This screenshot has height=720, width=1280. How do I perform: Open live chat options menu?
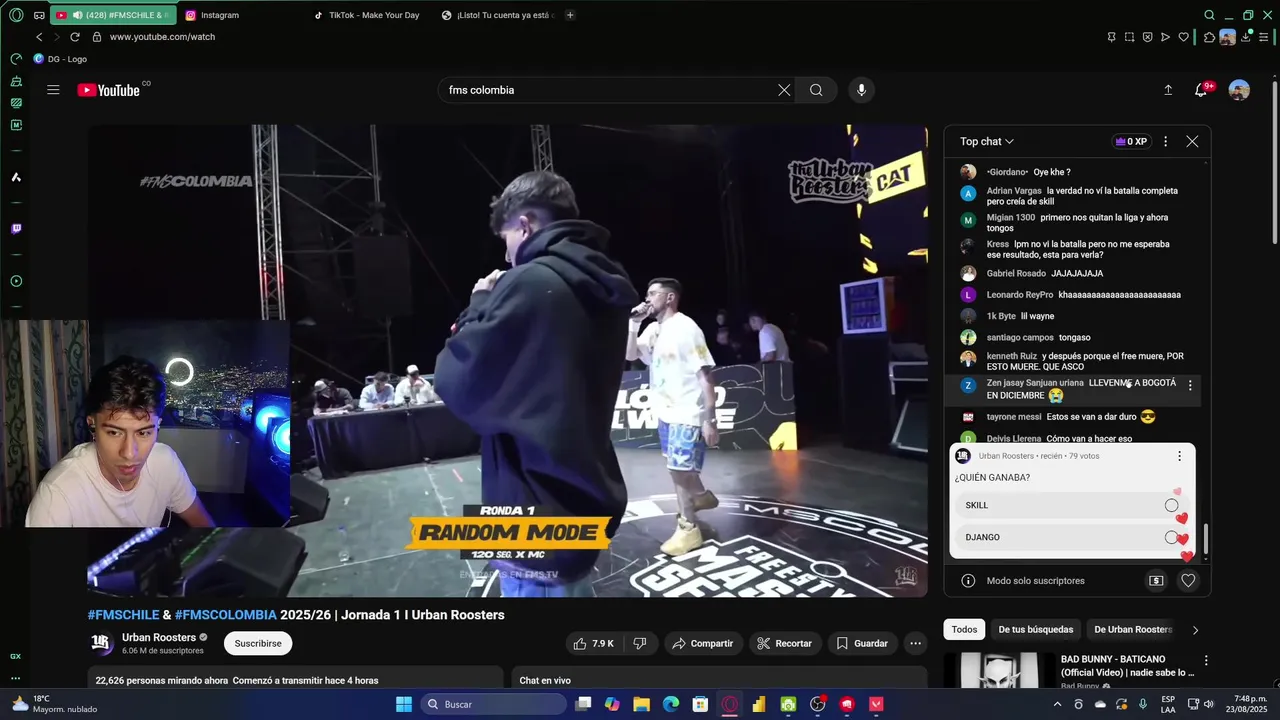pyautogui.click(x=1165, y=142)
